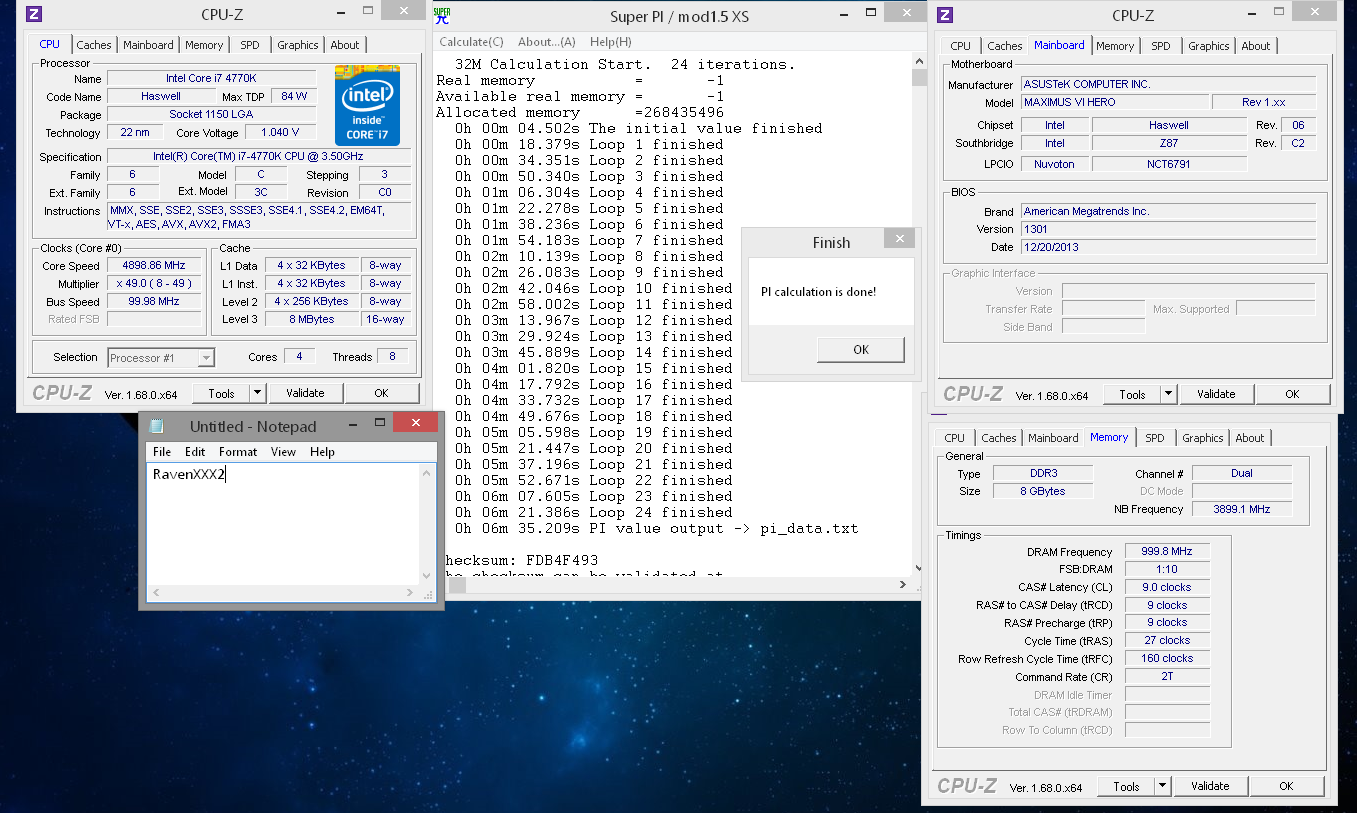The width and height of the screenshot is (1357, 813).
Task: Click the CAS# Latency value 9.0 clocks
Action: point(1167,587)
